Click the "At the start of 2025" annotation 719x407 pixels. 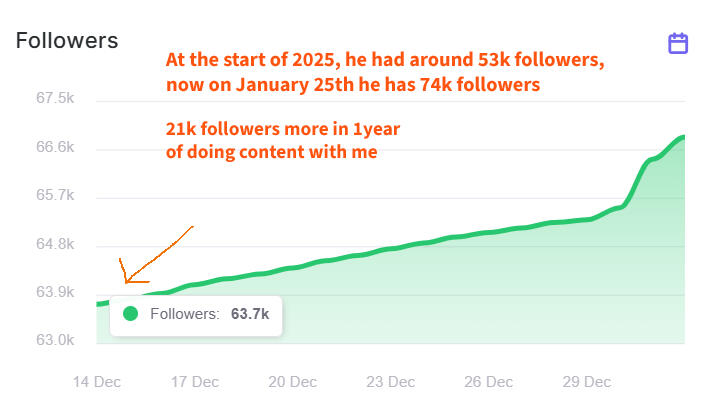coord(385,73)
